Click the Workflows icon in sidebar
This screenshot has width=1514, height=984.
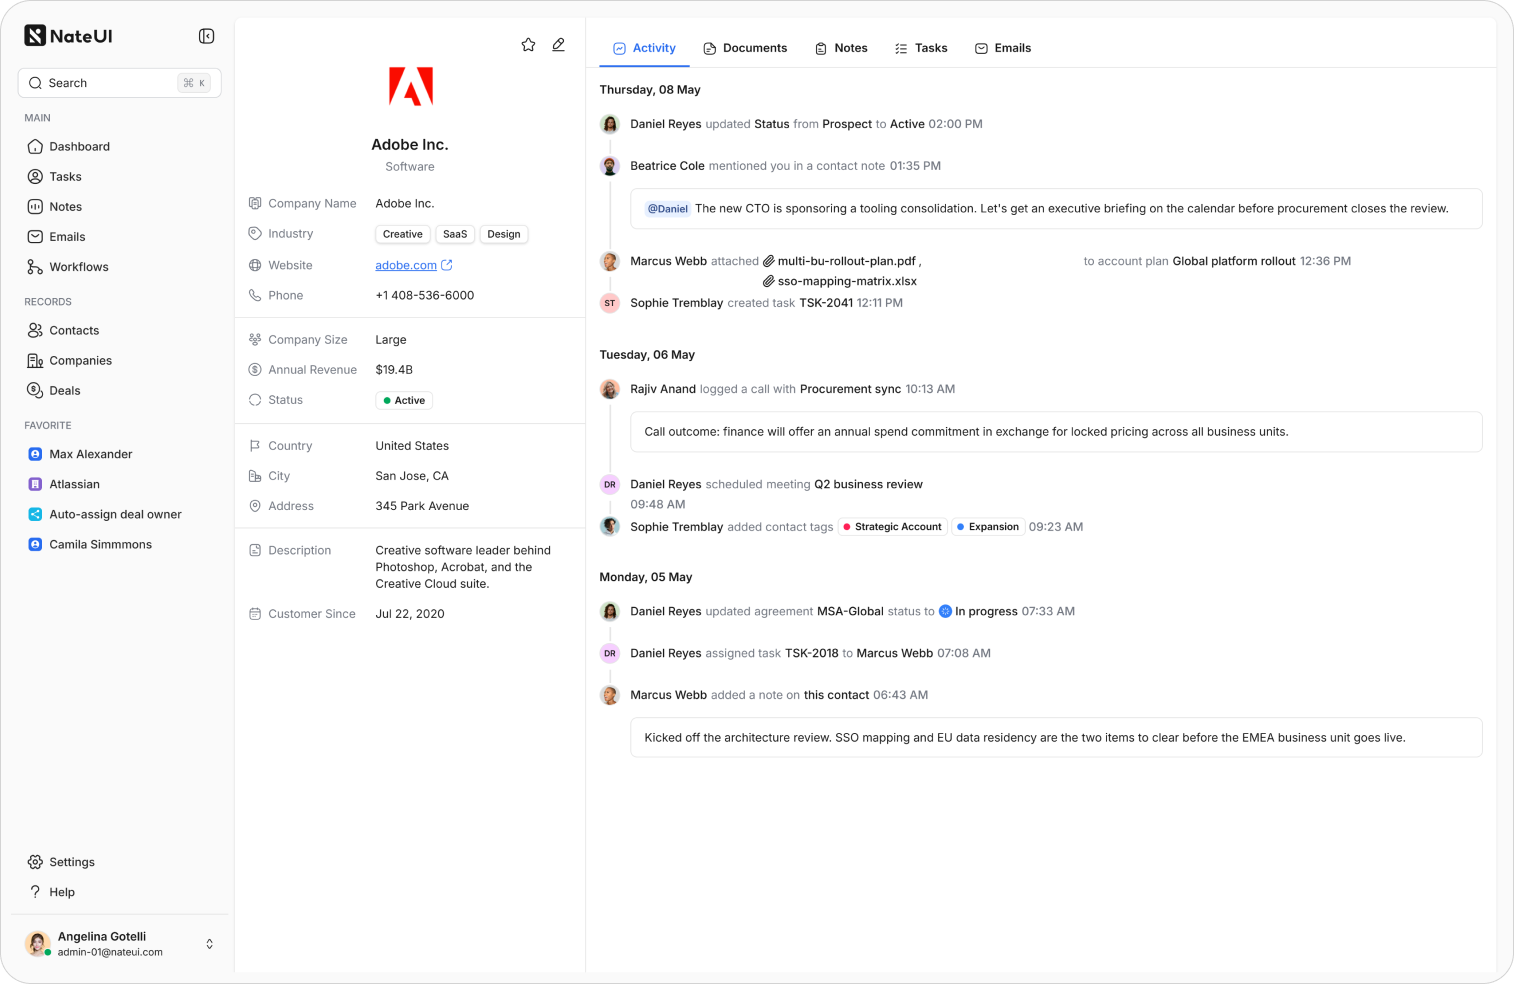coord(35,266)
